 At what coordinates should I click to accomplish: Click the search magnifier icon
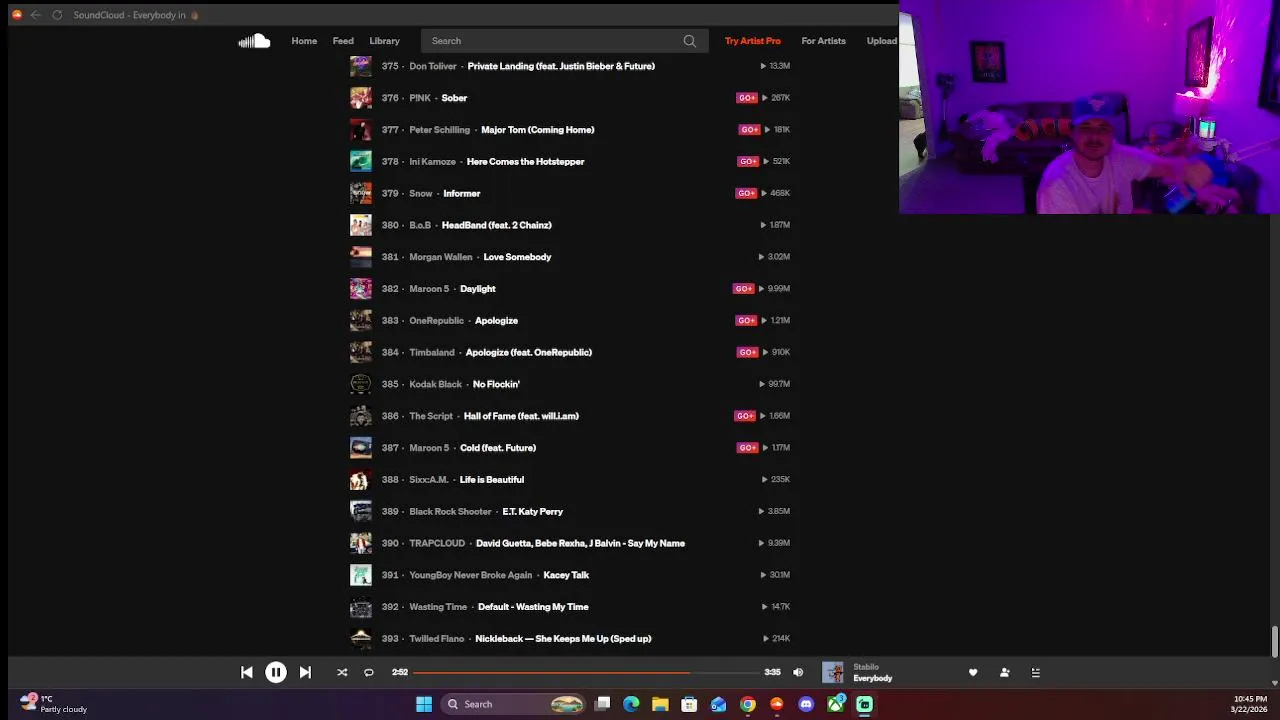689,41
